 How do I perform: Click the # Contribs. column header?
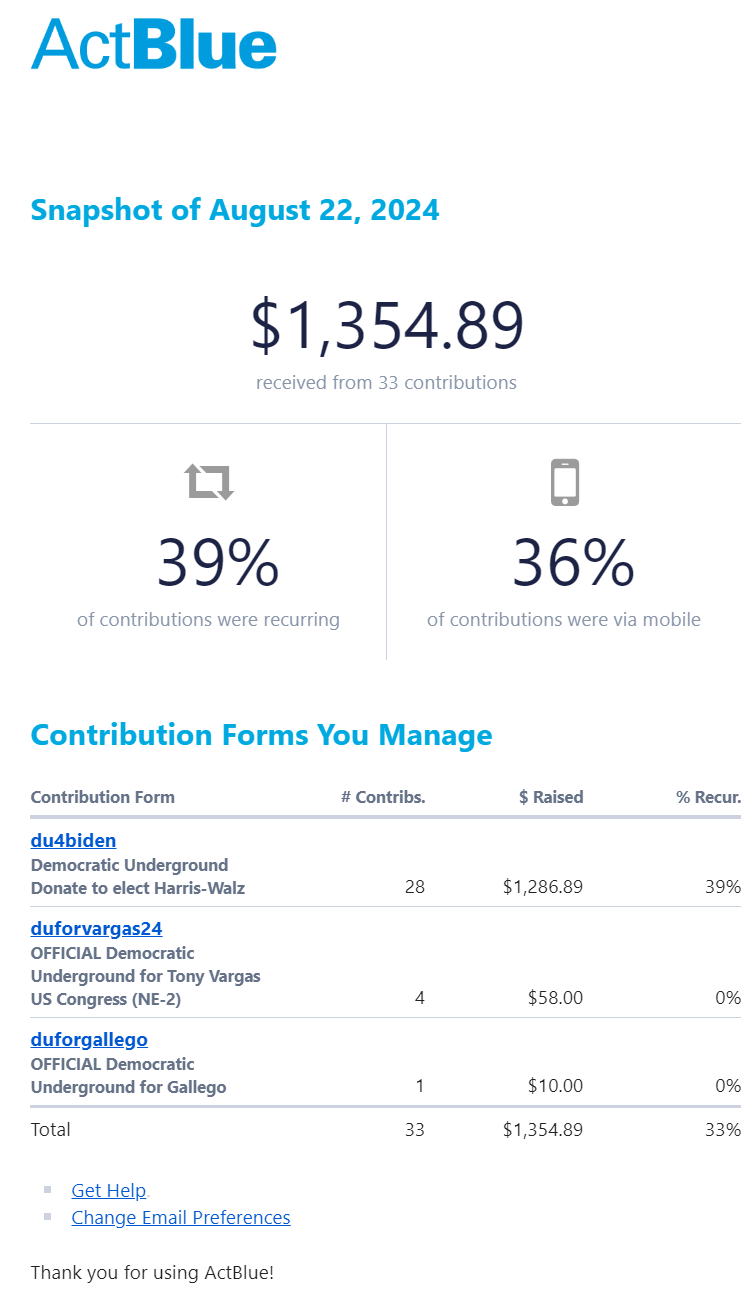point(383,798)
